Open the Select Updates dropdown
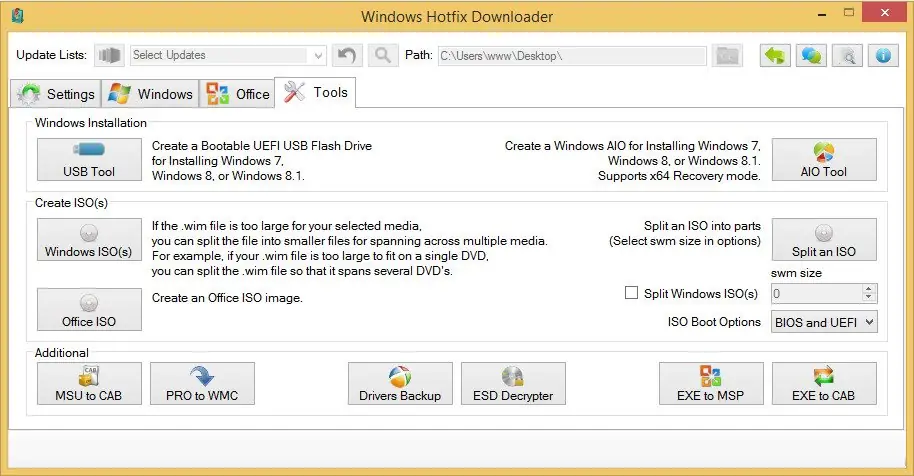 click(228, 55)
